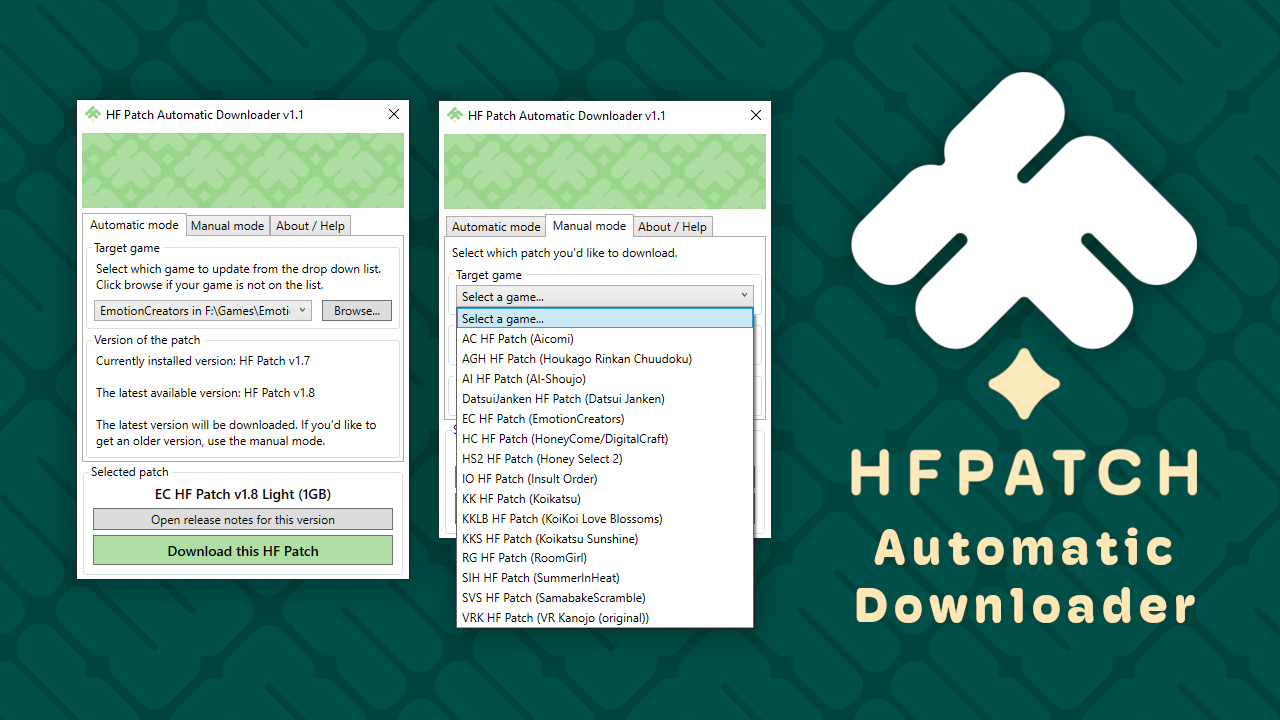The image size is (1280, 720).
Task: Select KKS HF Patch (Koikatsu Sunshine)
Action: coord(605,539)
